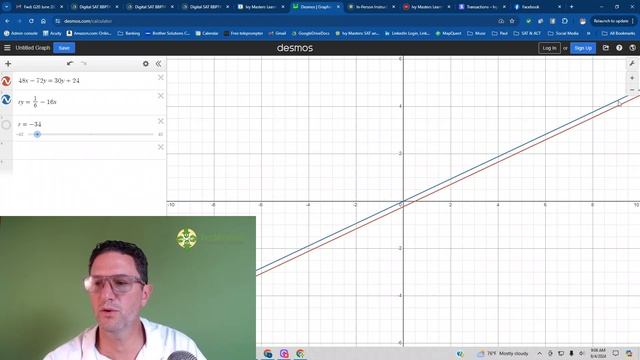Screen dimensions: 640x360
Task: Open the Desmos hamburger menu
Action: pyautogui.click(x=7, y=48)
